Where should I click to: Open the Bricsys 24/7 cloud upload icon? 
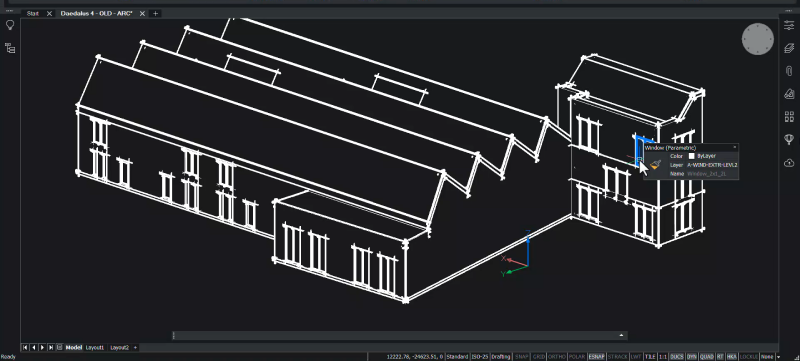pyautogui.click(x=789, y=163)
